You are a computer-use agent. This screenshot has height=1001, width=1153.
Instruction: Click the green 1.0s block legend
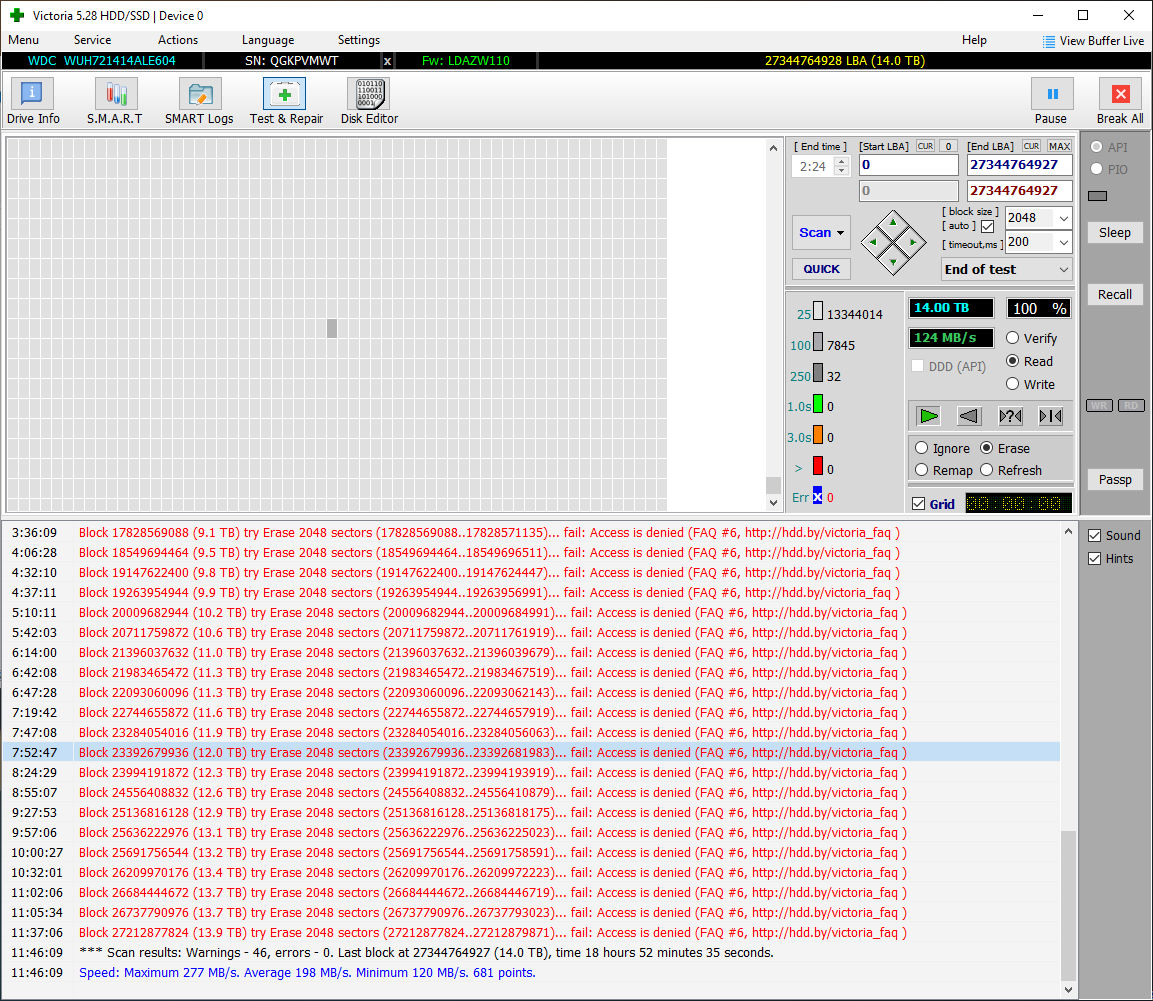click(818, 405)
